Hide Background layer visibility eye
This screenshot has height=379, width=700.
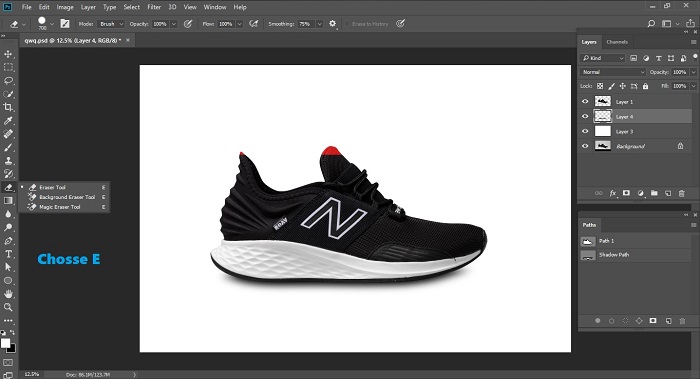tap(585, 146)
